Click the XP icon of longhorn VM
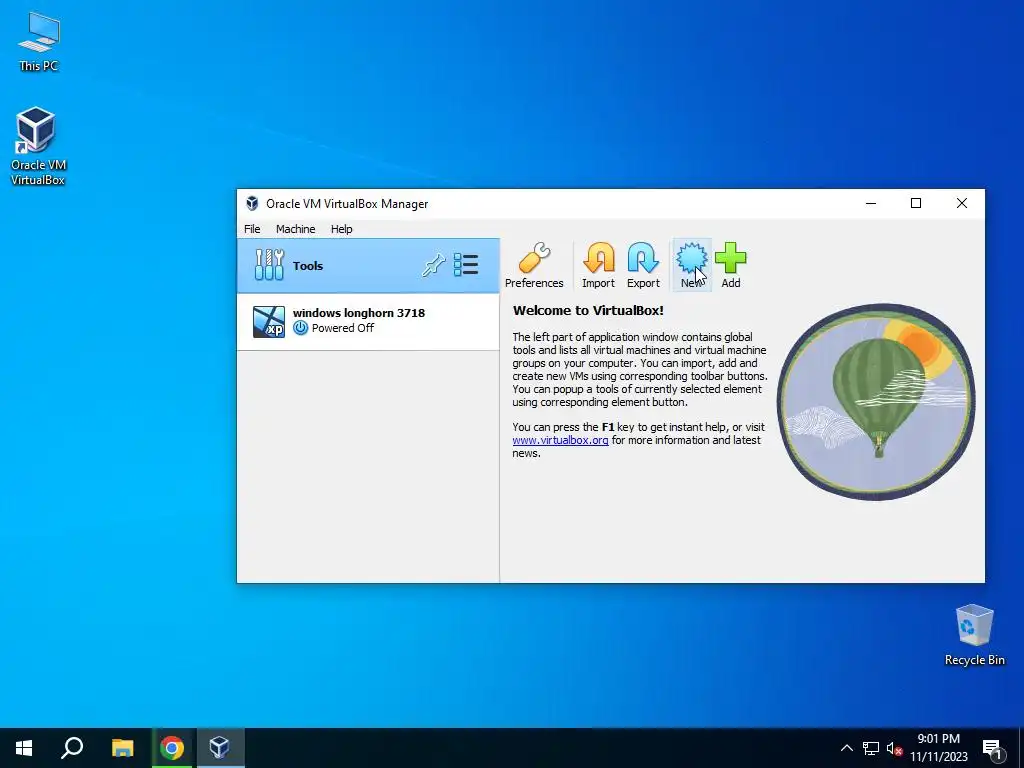 (269, 321)
